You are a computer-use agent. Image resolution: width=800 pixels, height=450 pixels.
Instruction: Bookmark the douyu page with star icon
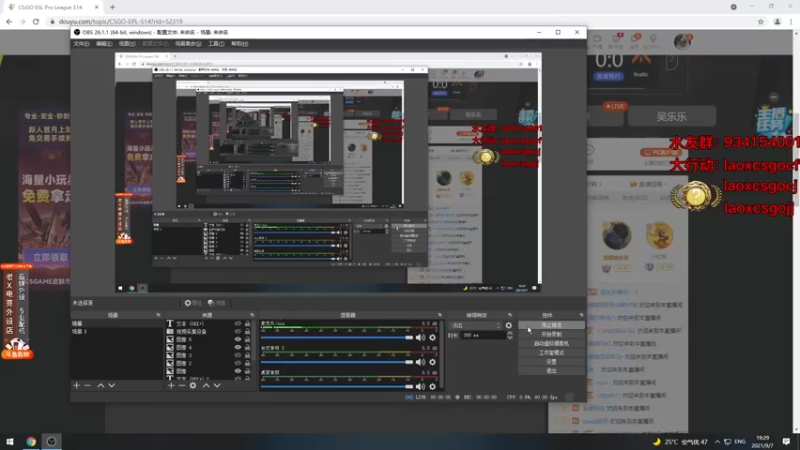761,21
